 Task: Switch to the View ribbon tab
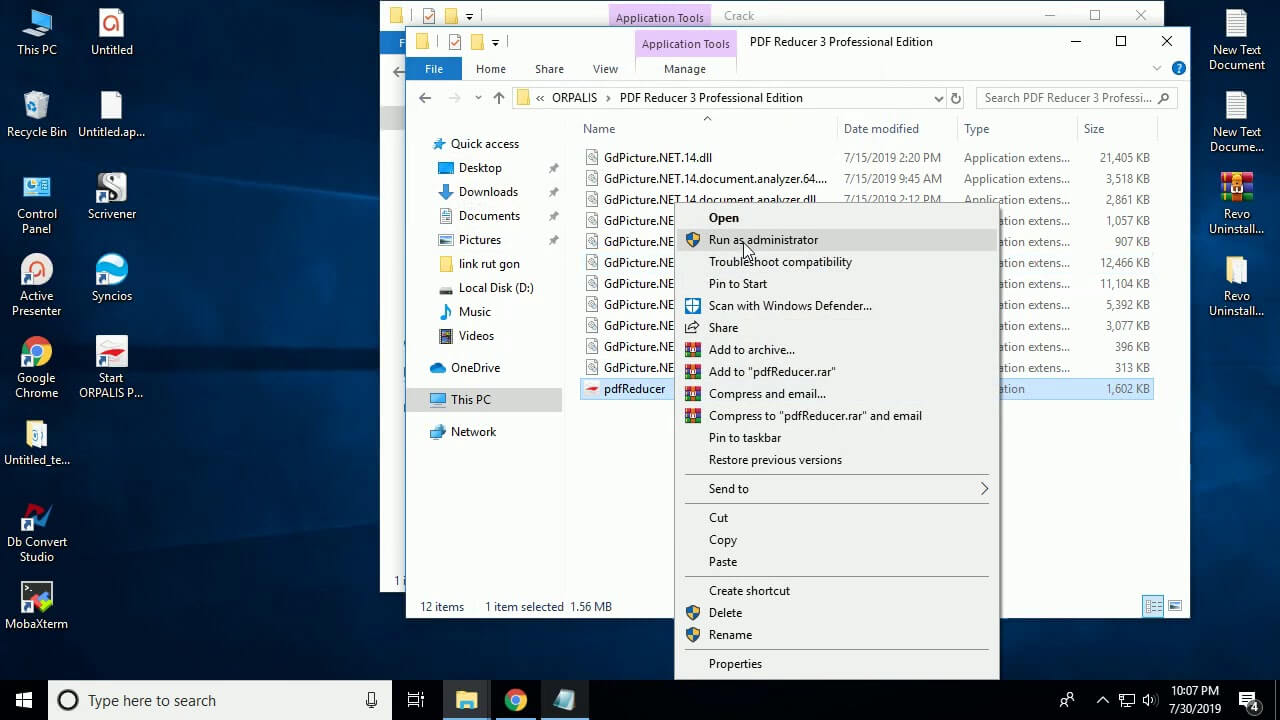point(605,69)
